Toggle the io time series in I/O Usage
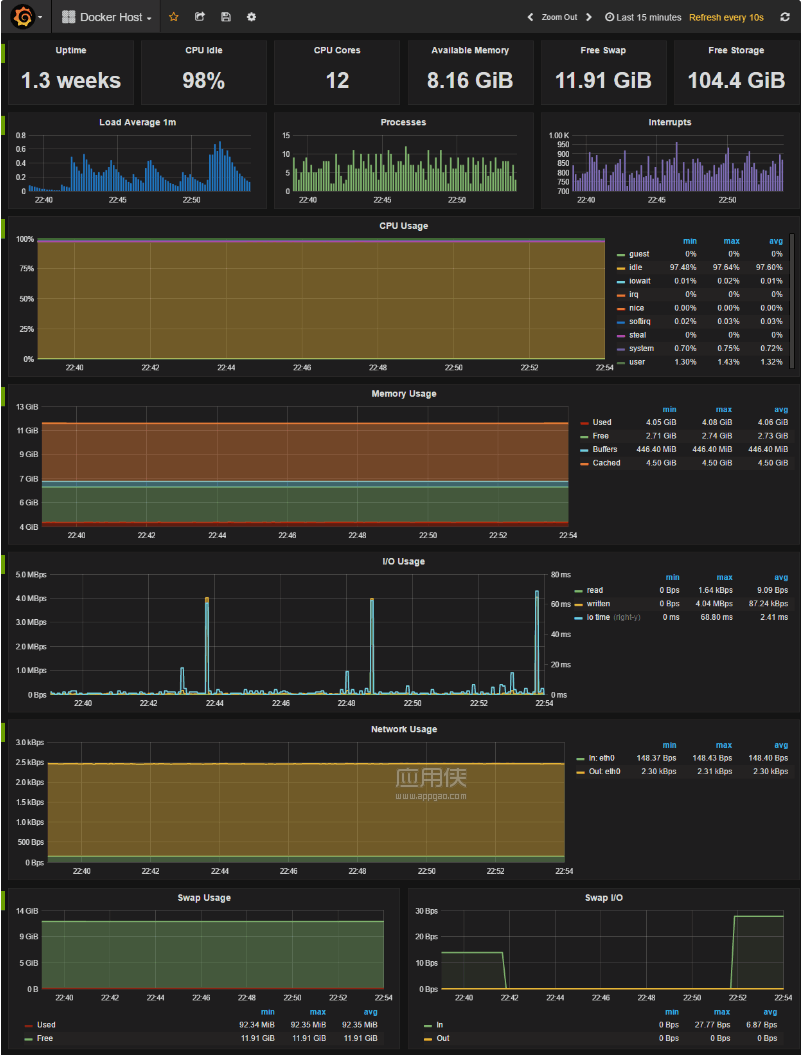 coord(598,617)
